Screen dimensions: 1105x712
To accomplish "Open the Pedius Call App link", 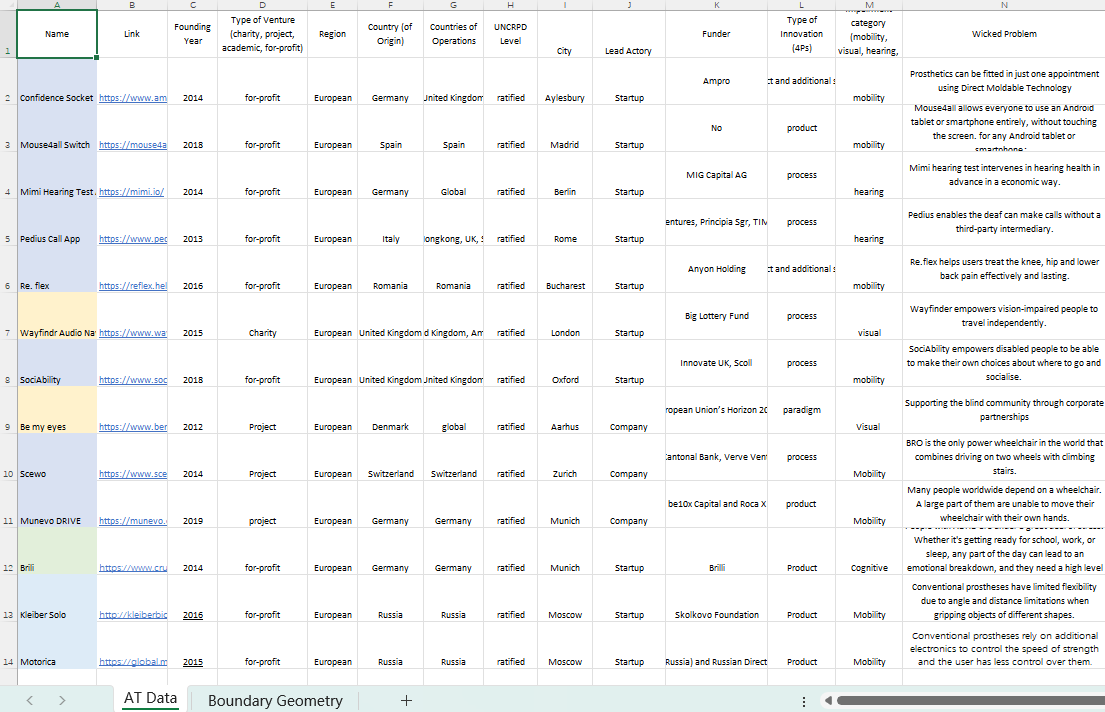I will [x=133, y=239].
